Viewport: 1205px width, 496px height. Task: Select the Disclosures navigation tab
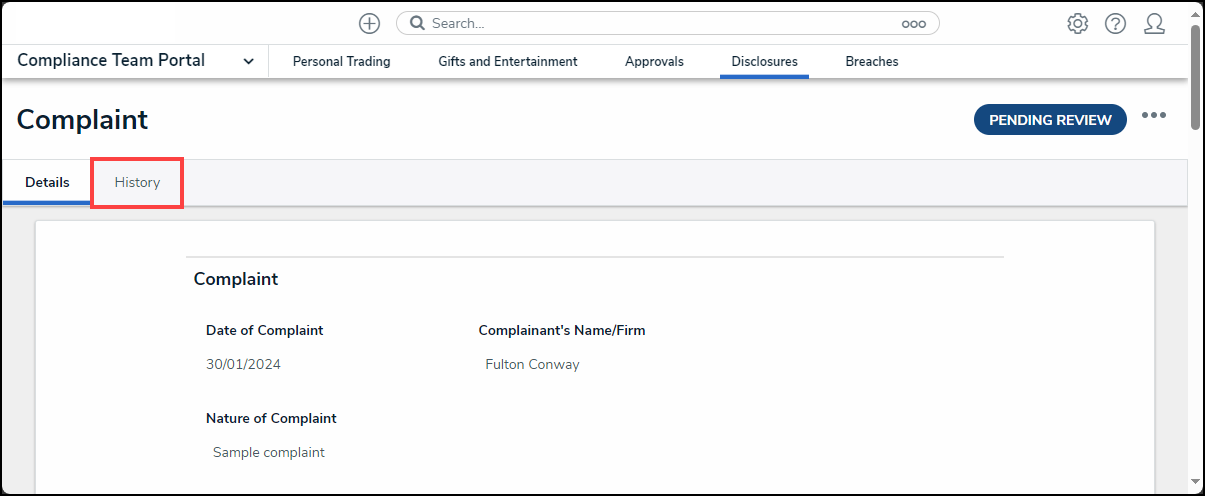point(764,62)
